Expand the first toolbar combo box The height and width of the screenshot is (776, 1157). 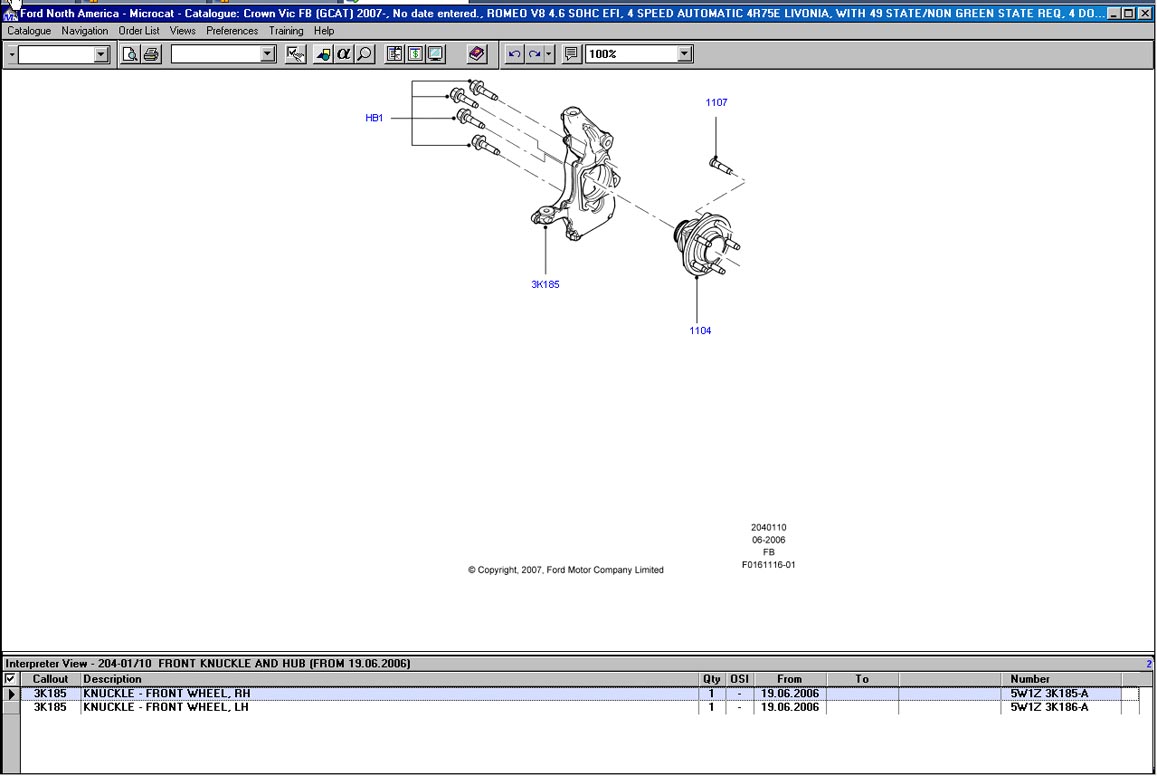101,54
